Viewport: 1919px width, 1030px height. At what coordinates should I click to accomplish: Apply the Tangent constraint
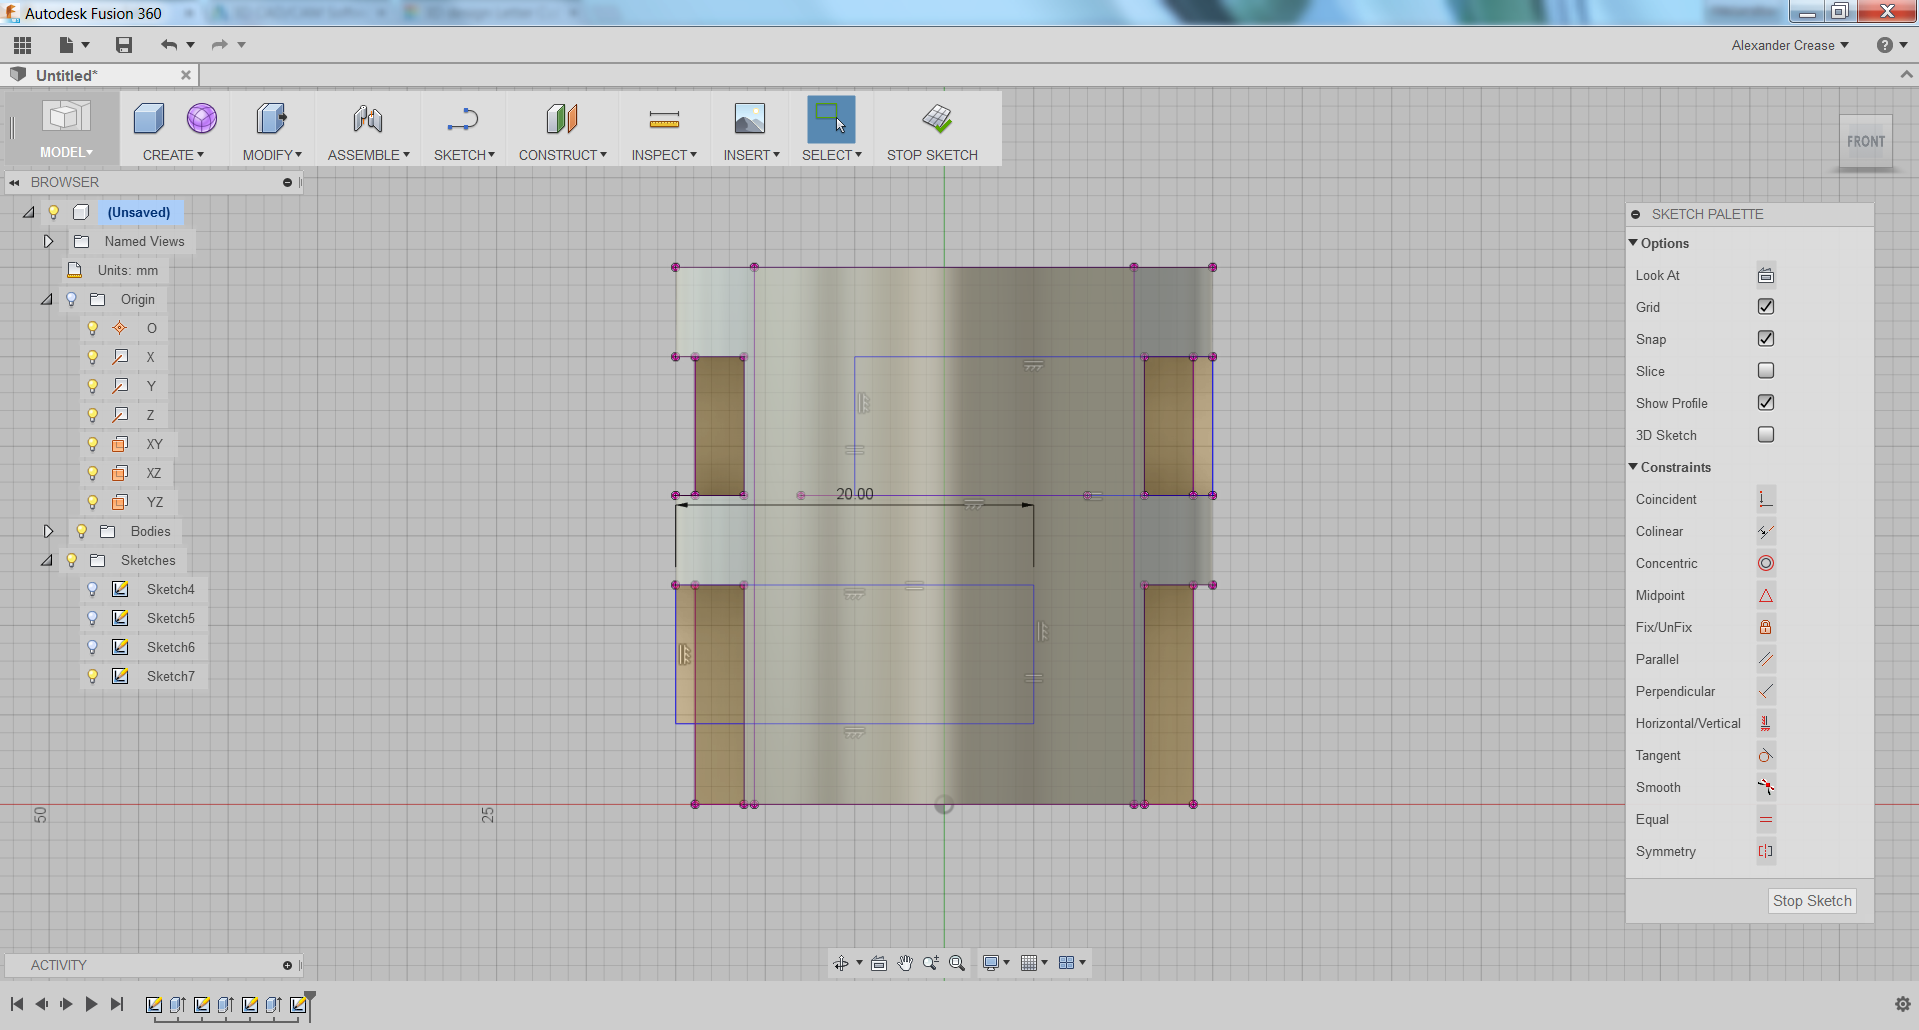coord(1765,755)
